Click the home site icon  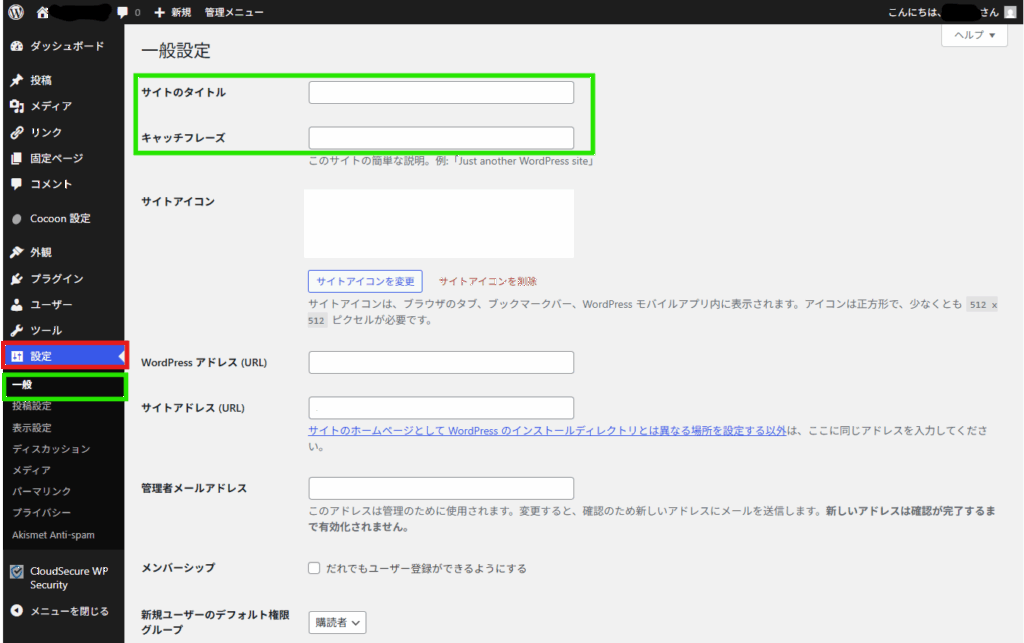42,12
